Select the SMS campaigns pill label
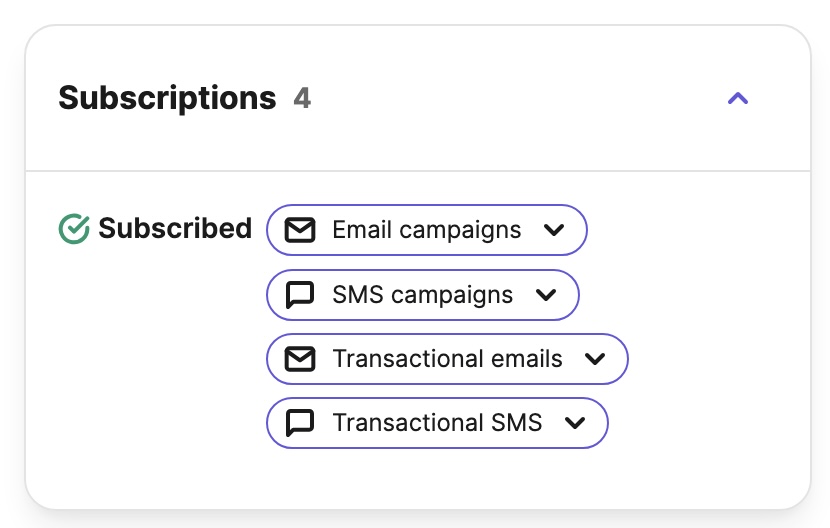Screen dimensions: 830x528 click(x=422, y=295)
